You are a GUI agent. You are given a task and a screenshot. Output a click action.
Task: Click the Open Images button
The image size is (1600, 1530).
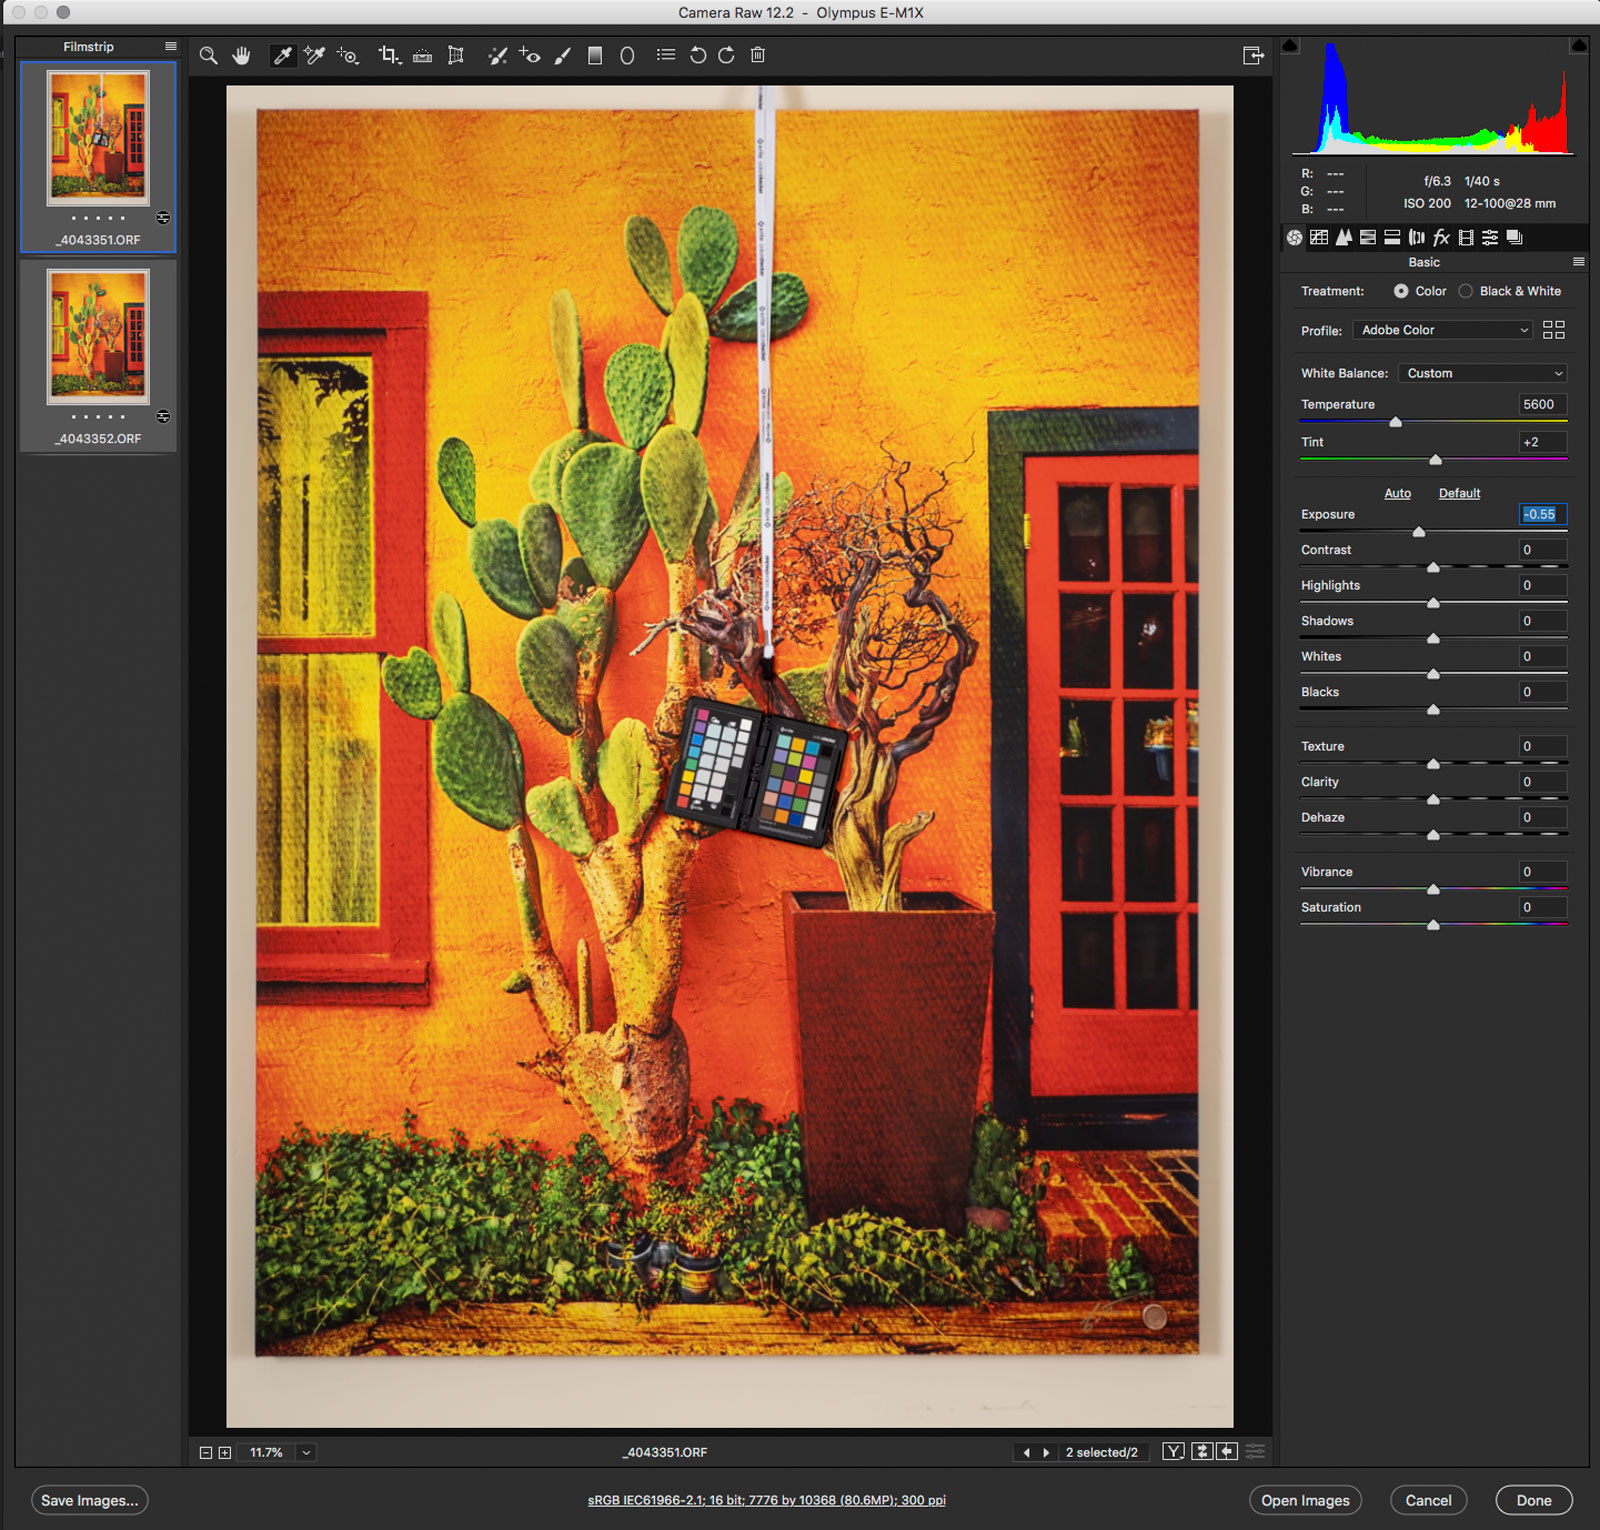click(x=1305, y=1500)
